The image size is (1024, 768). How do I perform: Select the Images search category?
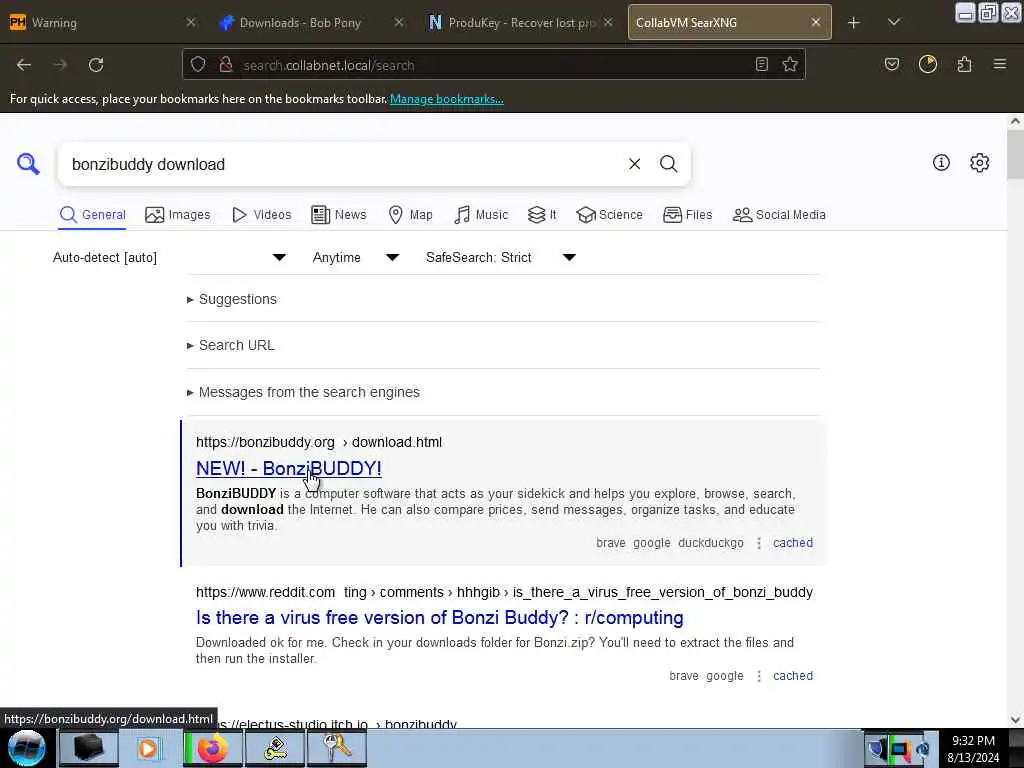click(178, 215)
